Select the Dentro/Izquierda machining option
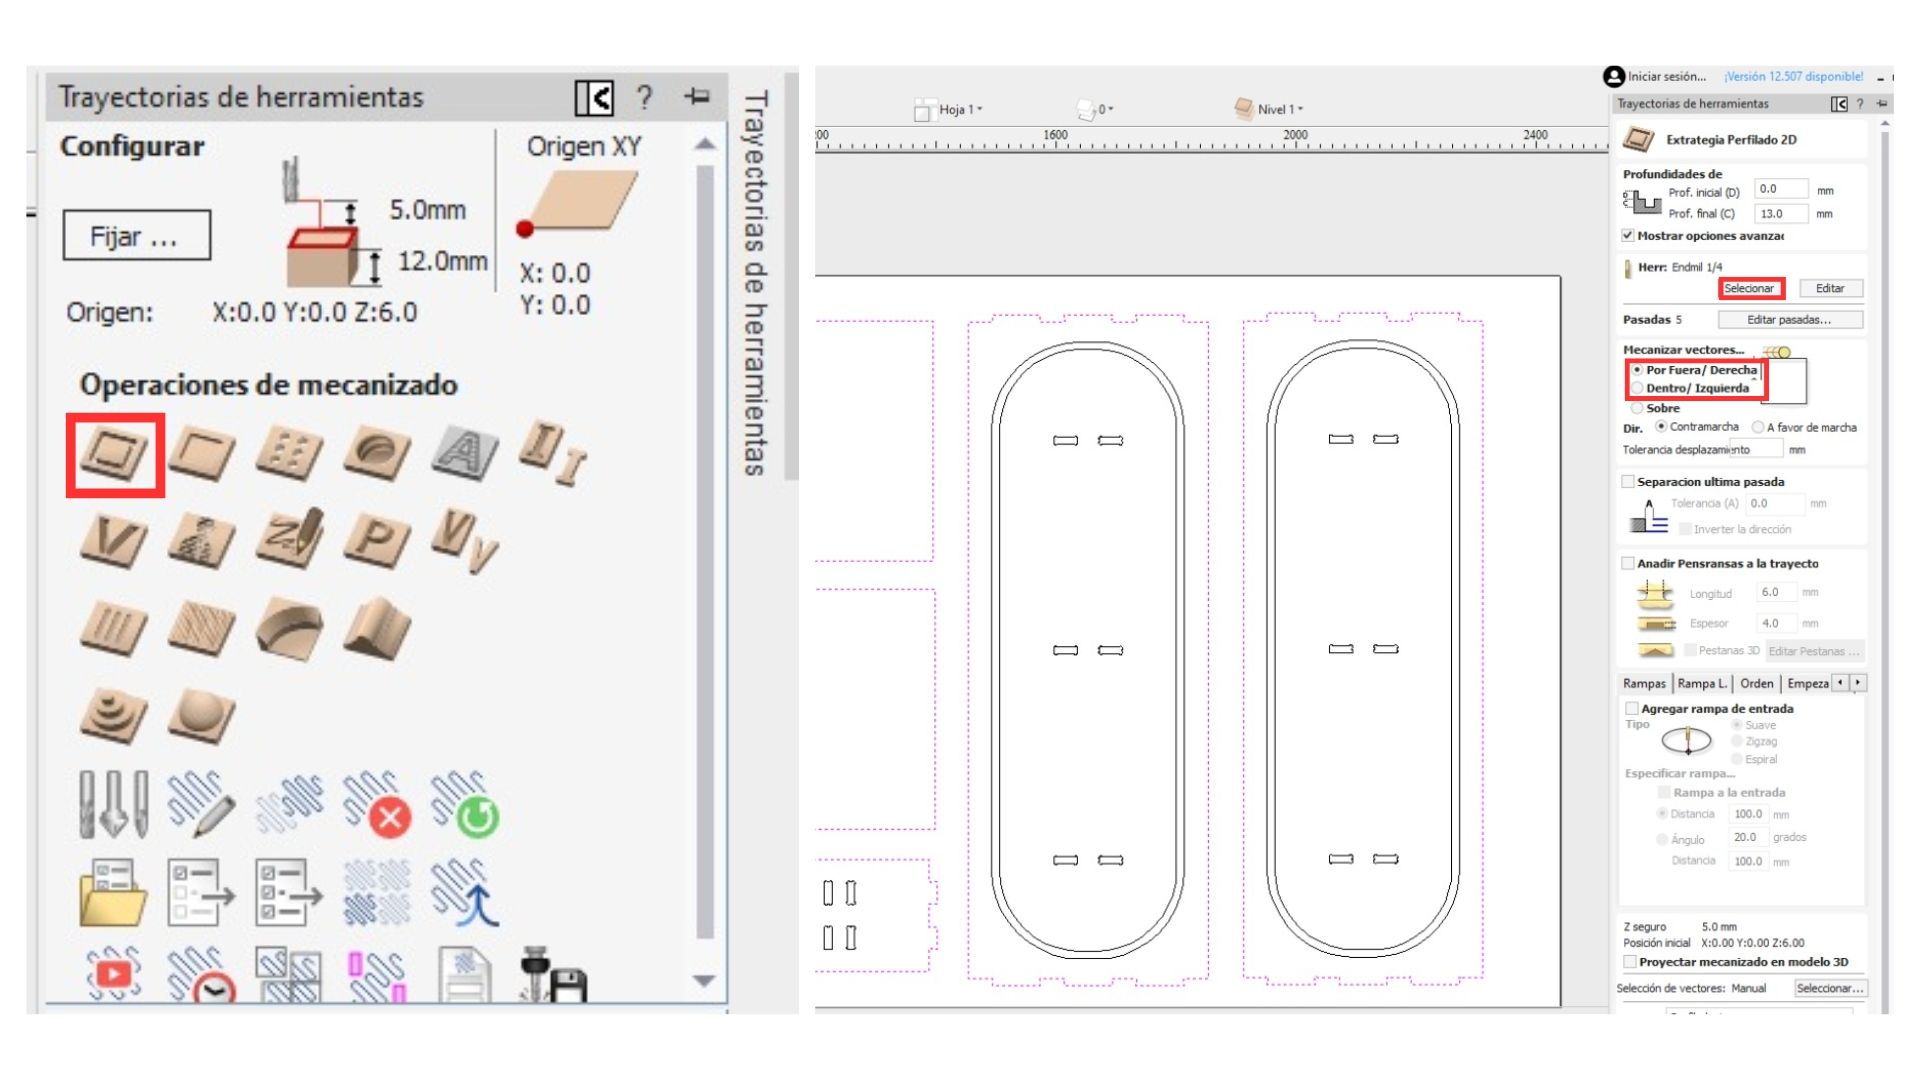Viewport: 1920px width, 1080px height. pyautogui.click(x=1636, y=387)
